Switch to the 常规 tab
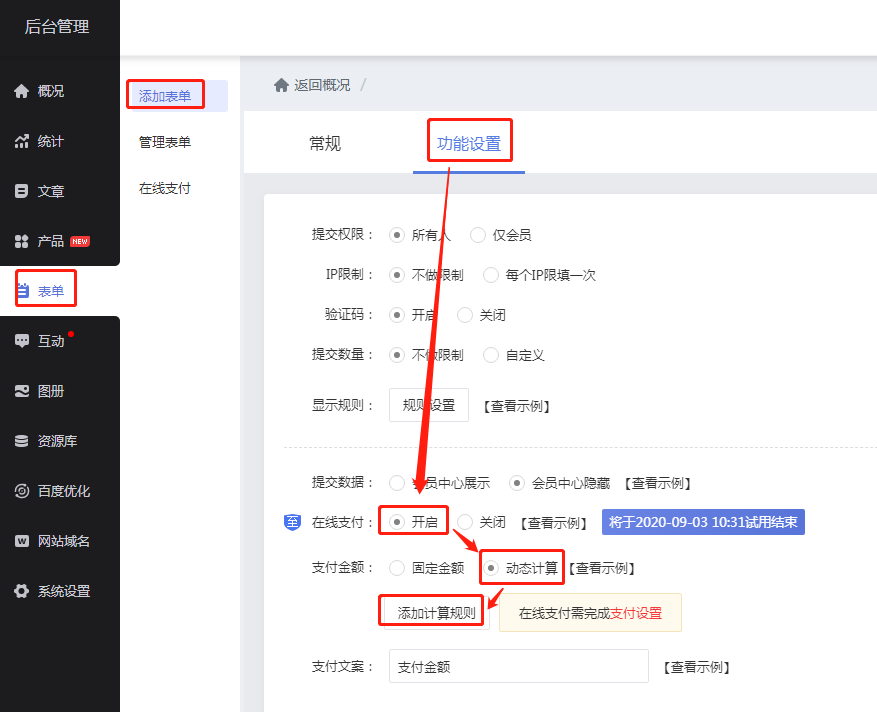The image size is (877, 712). pos(325,144)
